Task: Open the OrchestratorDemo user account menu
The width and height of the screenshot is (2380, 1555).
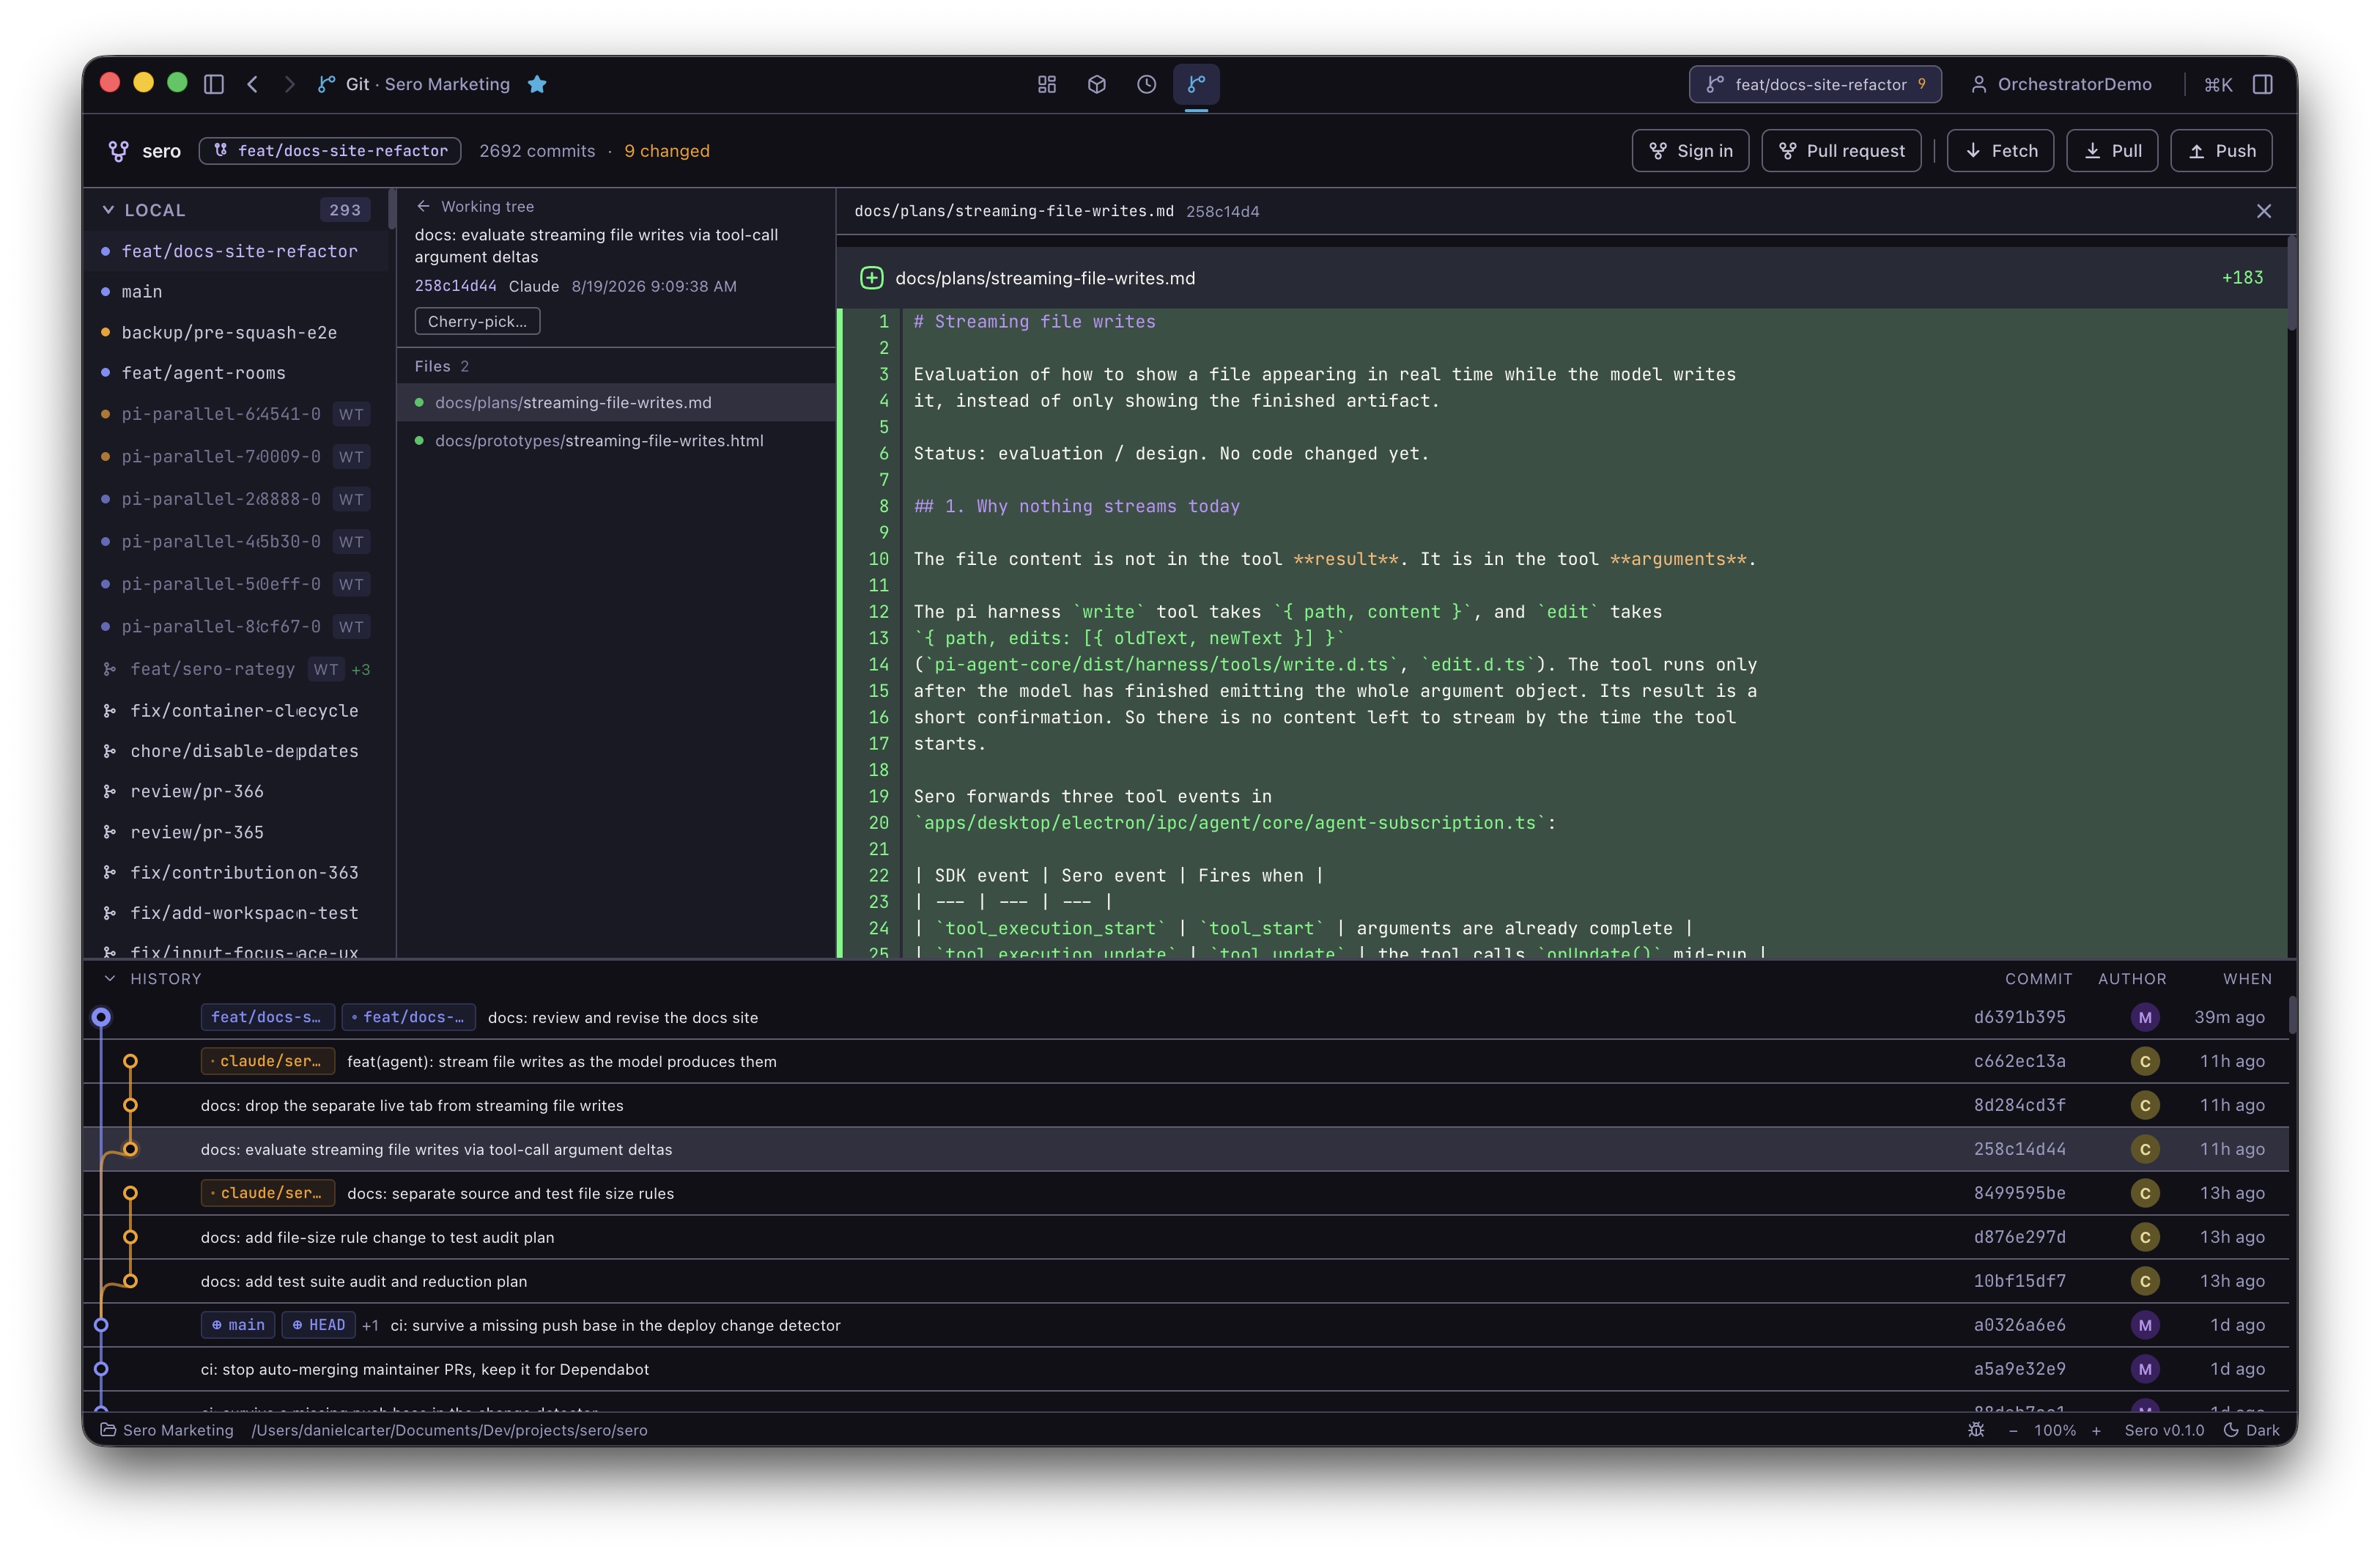Action: click(2061, 84)
